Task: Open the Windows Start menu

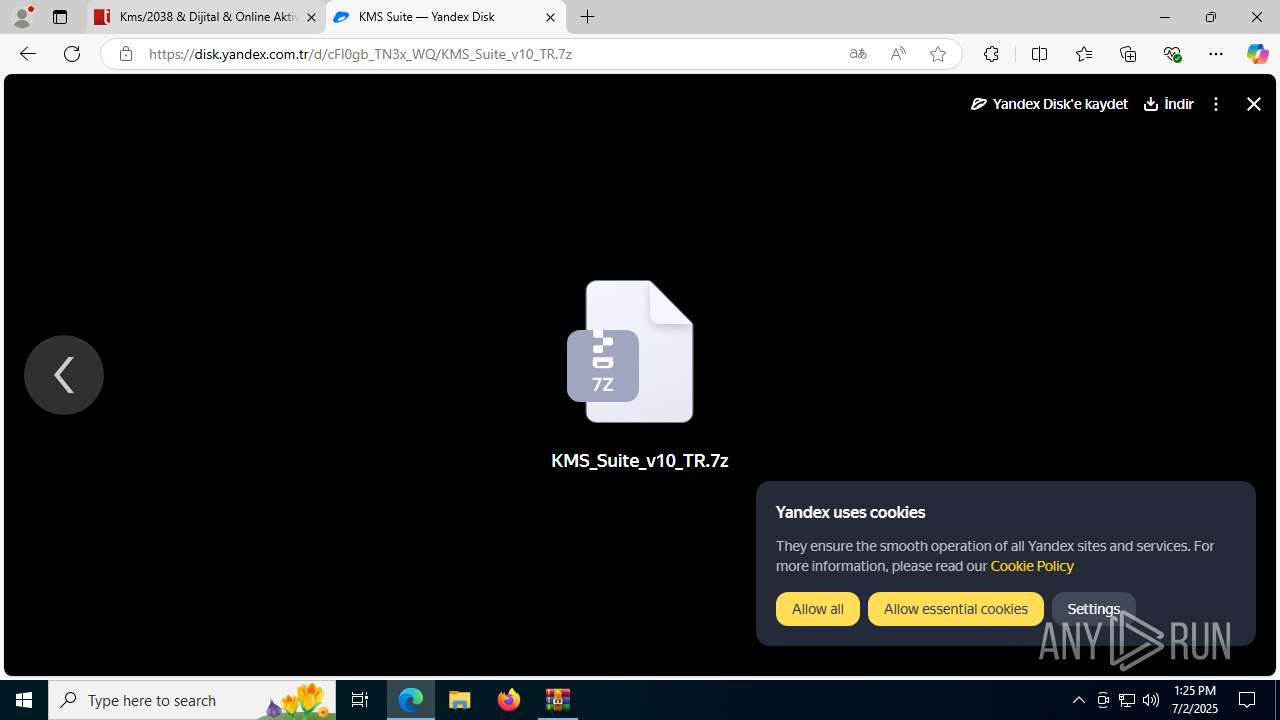Action: click(x=24, y=700)
